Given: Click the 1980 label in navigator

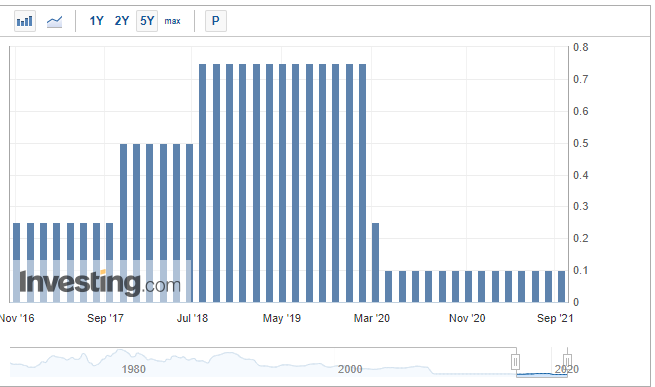Looking at the screenshot, I should click(134, 369).
